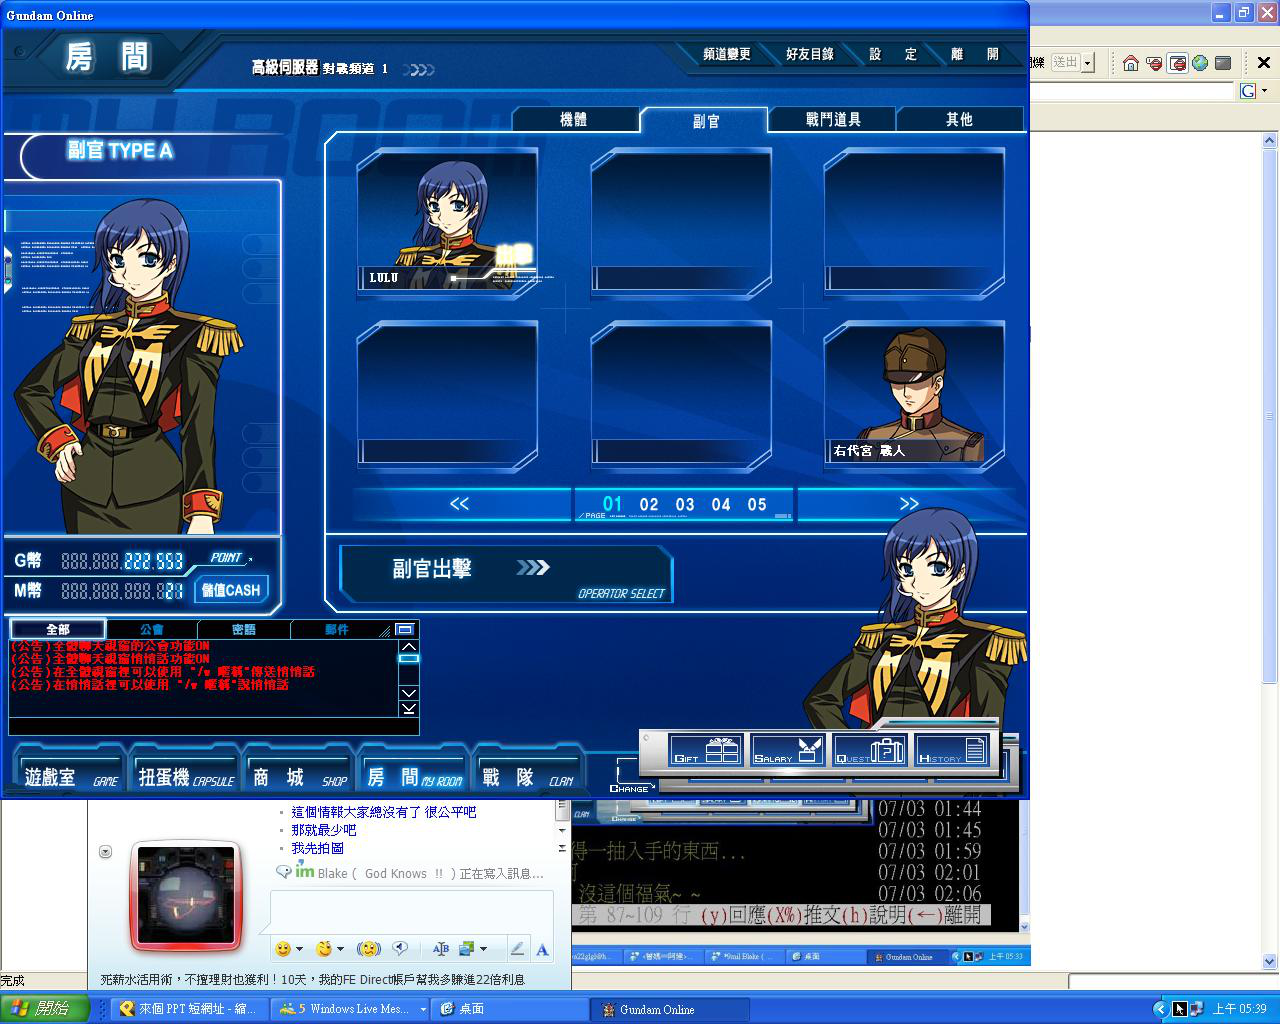The image size is (1280, 1024).
Task: Click the Messenger message input box
Action: pos(411,911)
